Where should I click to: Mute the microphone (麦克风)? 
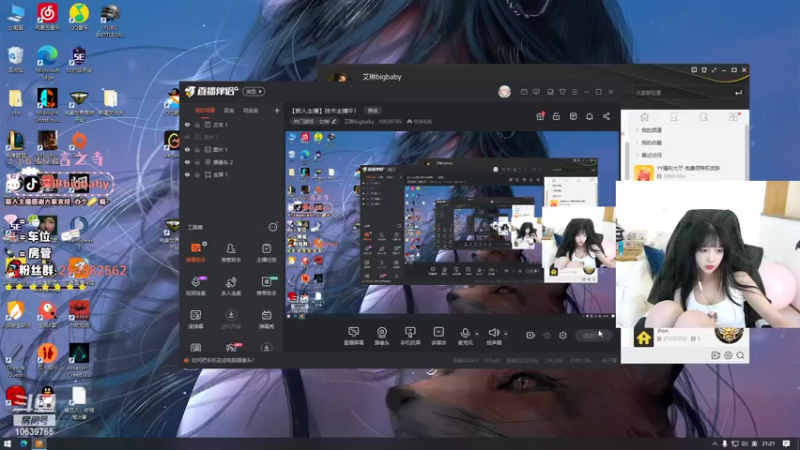click(465, 336)
